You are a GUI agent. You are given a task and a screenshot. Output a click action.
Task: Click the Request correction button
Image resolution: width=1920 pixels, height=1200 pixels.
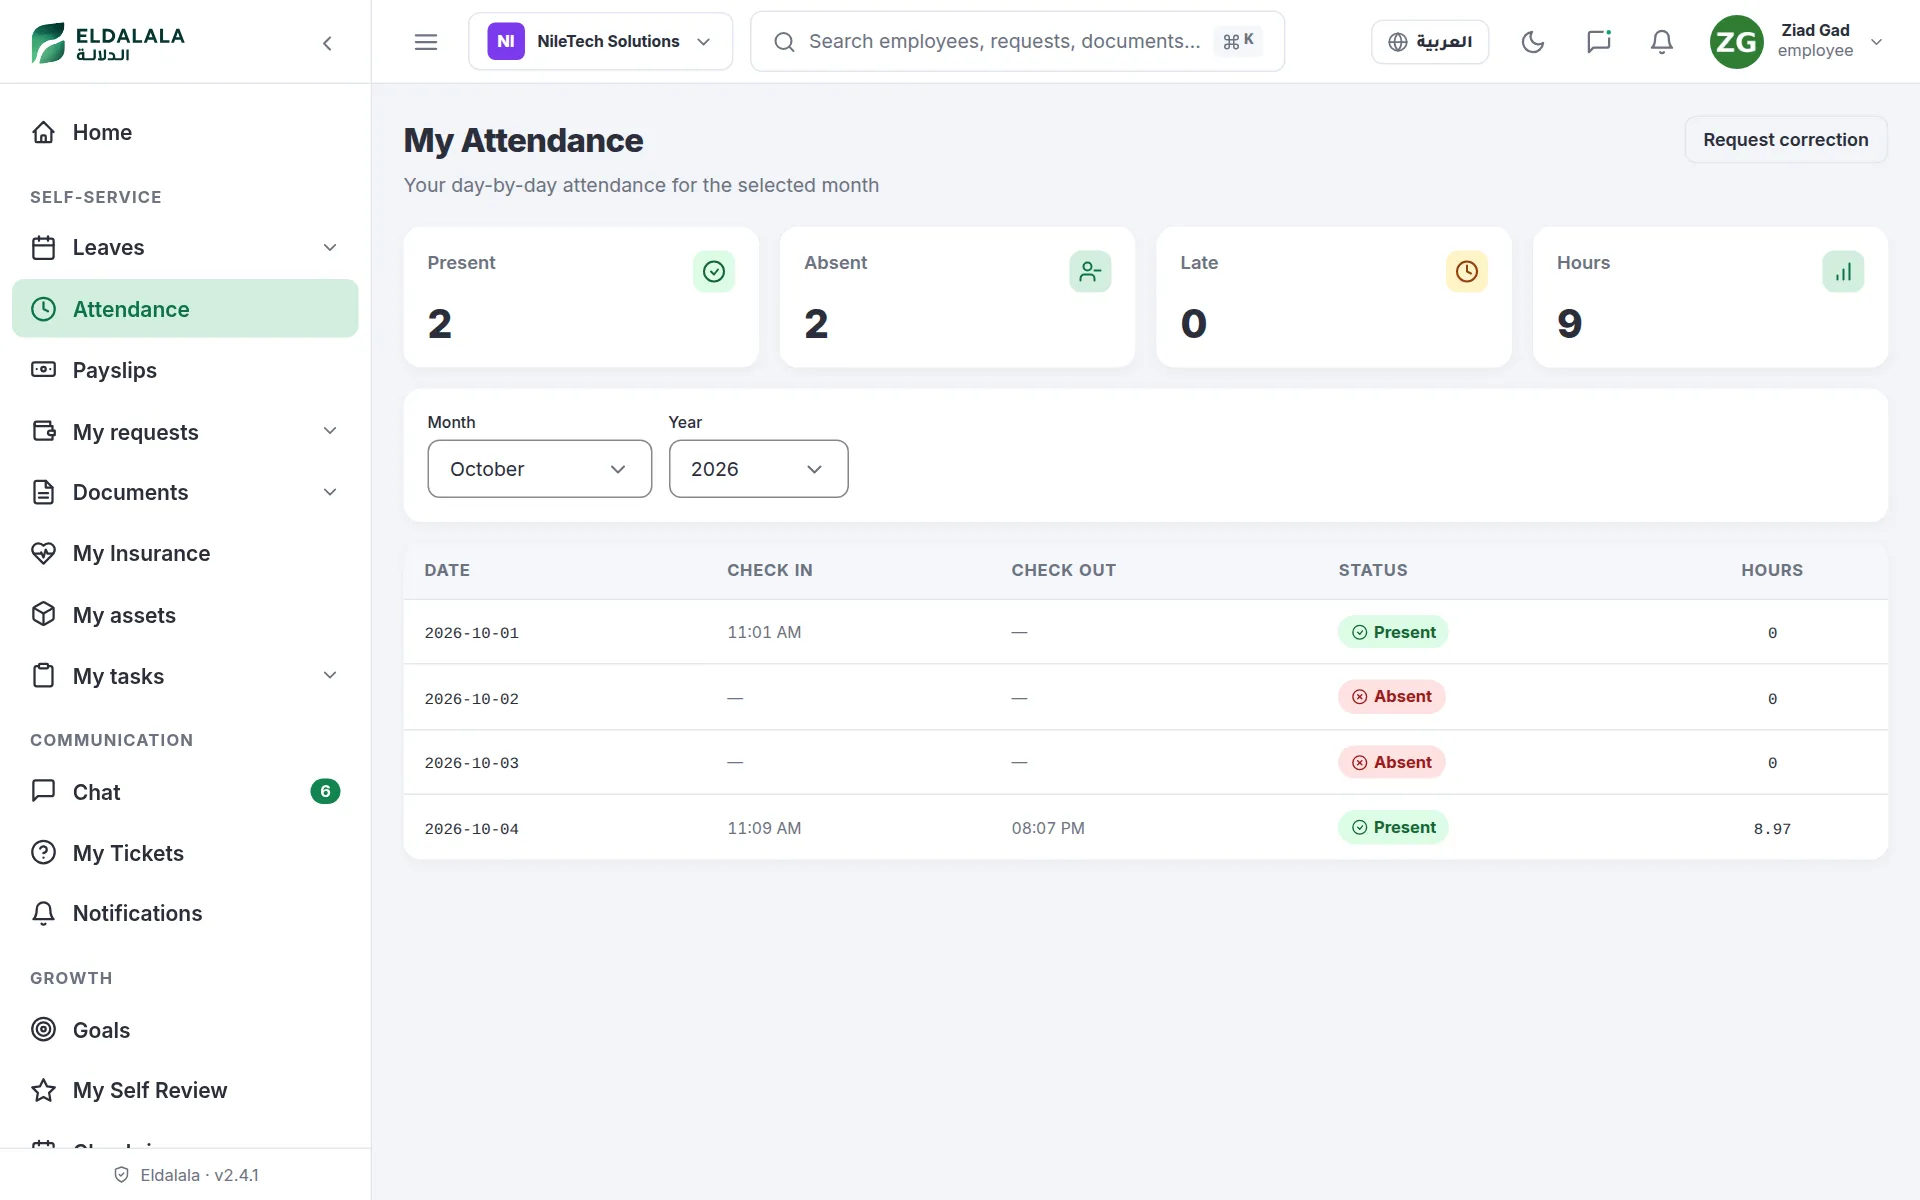1786,140
